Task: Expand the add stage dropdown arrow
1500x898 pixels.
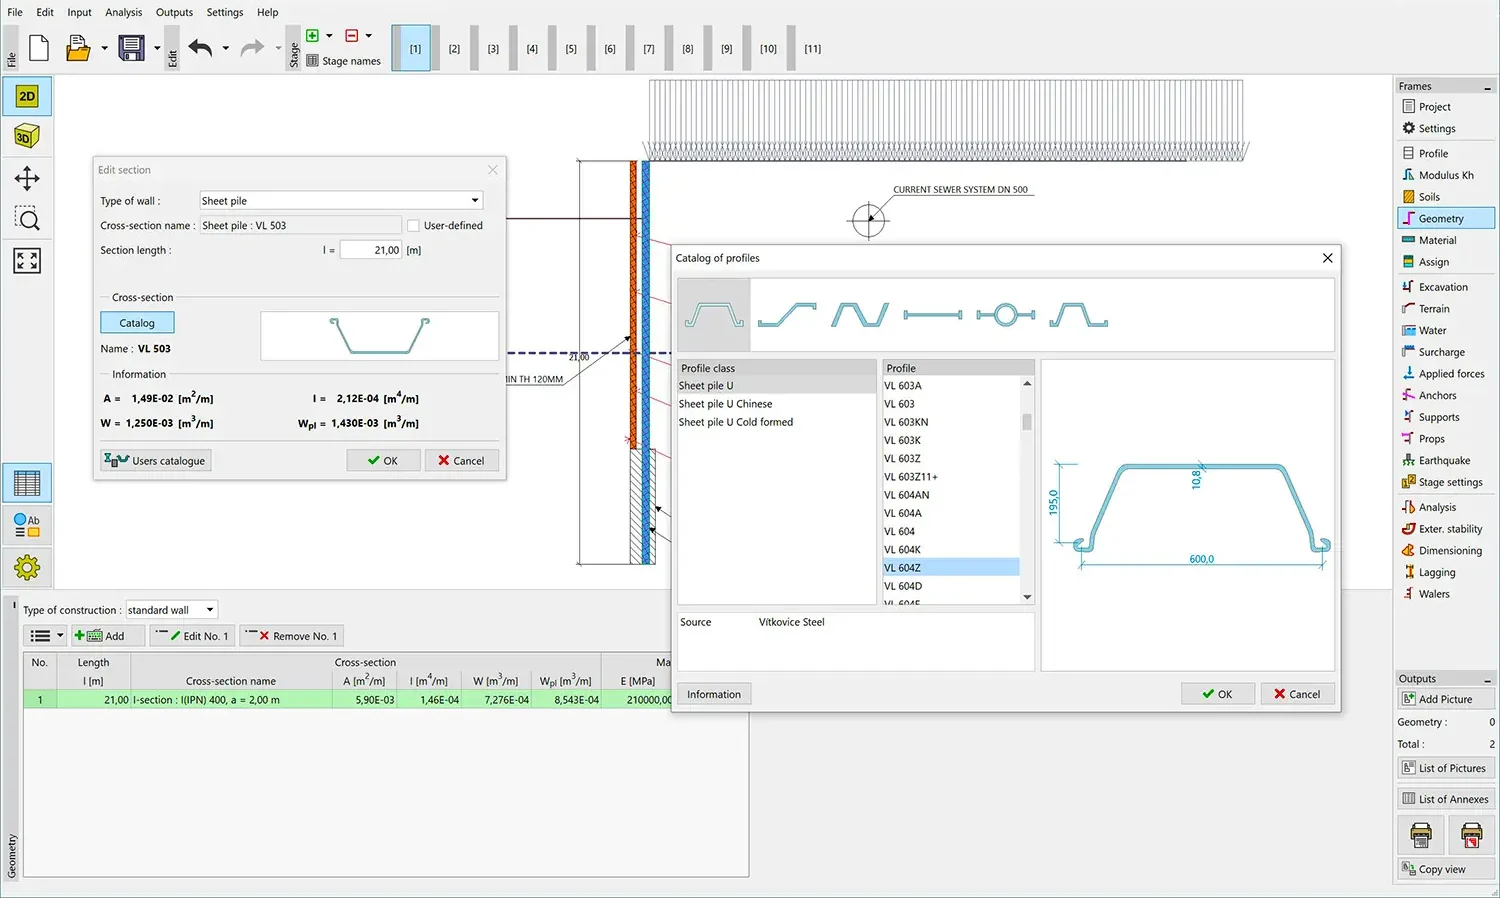Action: [329, 36]
